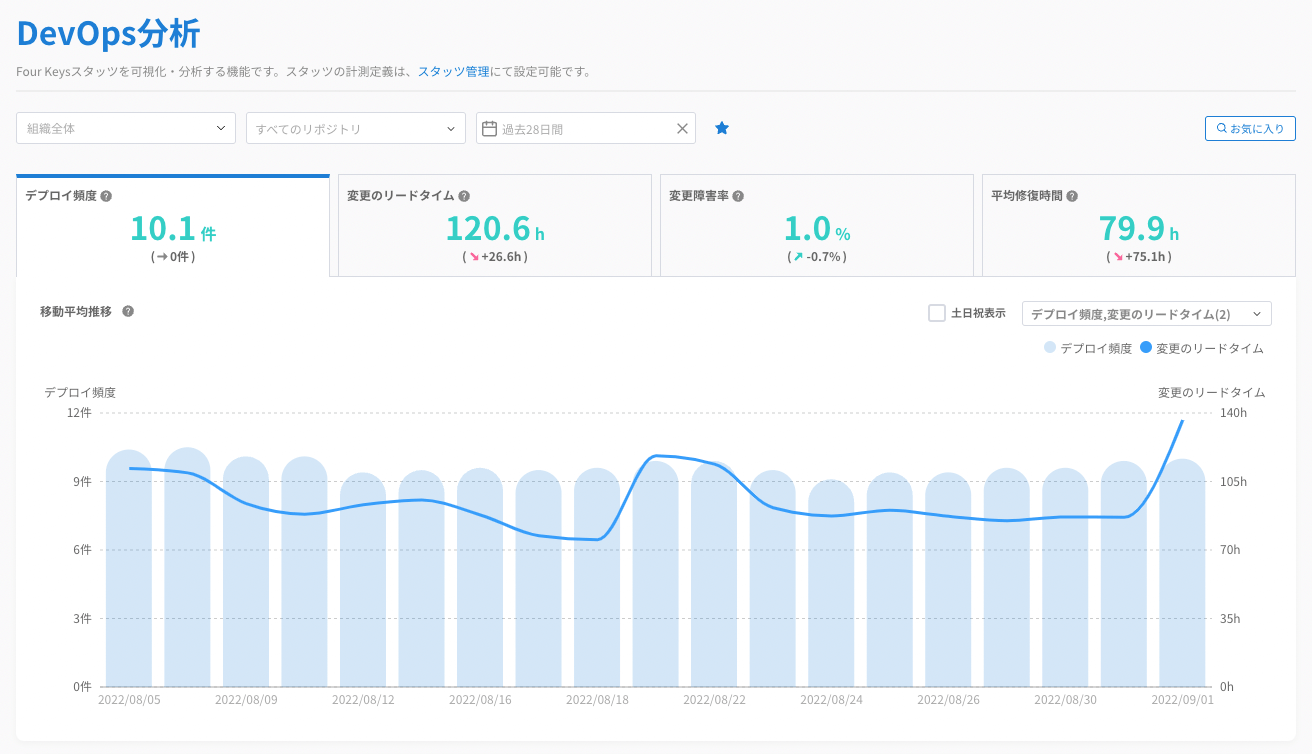Screen dimensions: 1312x754
Task: Toggle デプロイ頻度 legend series
Action: point(1088,348)
